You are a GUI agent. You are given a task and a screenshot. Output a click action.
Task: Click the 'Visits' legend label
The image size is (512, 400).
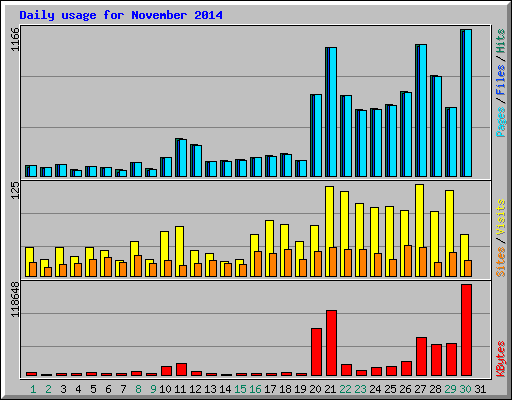(500, 217)
